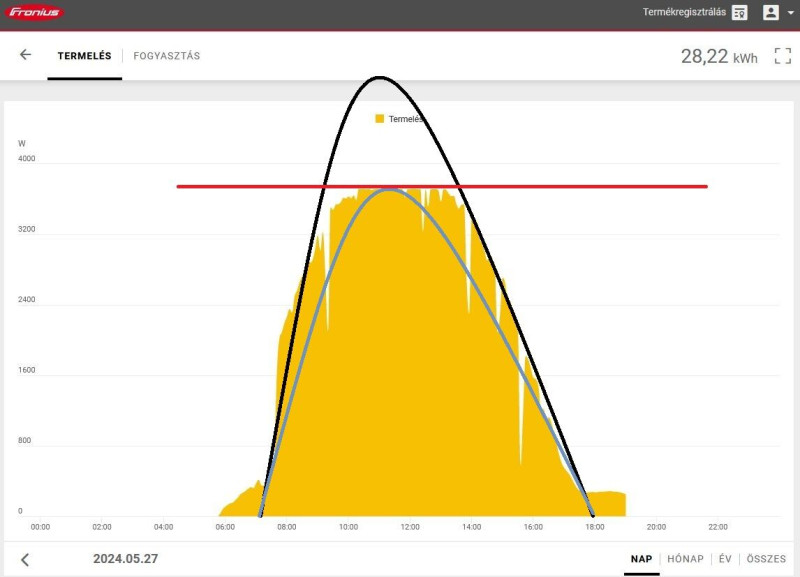This screenshot has width=800, height=577.
Task: Expand the account dropdown arrow
Action: click(790, 13)
